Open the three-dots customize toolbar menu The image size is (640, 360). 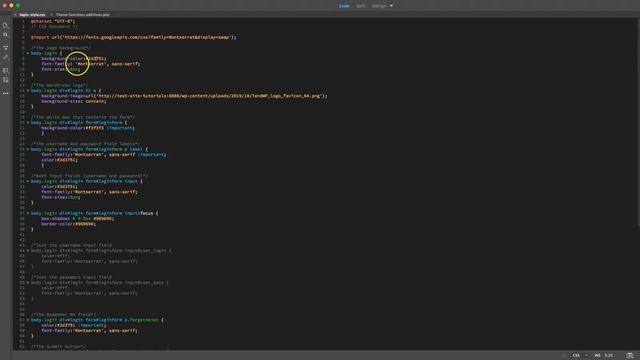click(x=5, y=93)
